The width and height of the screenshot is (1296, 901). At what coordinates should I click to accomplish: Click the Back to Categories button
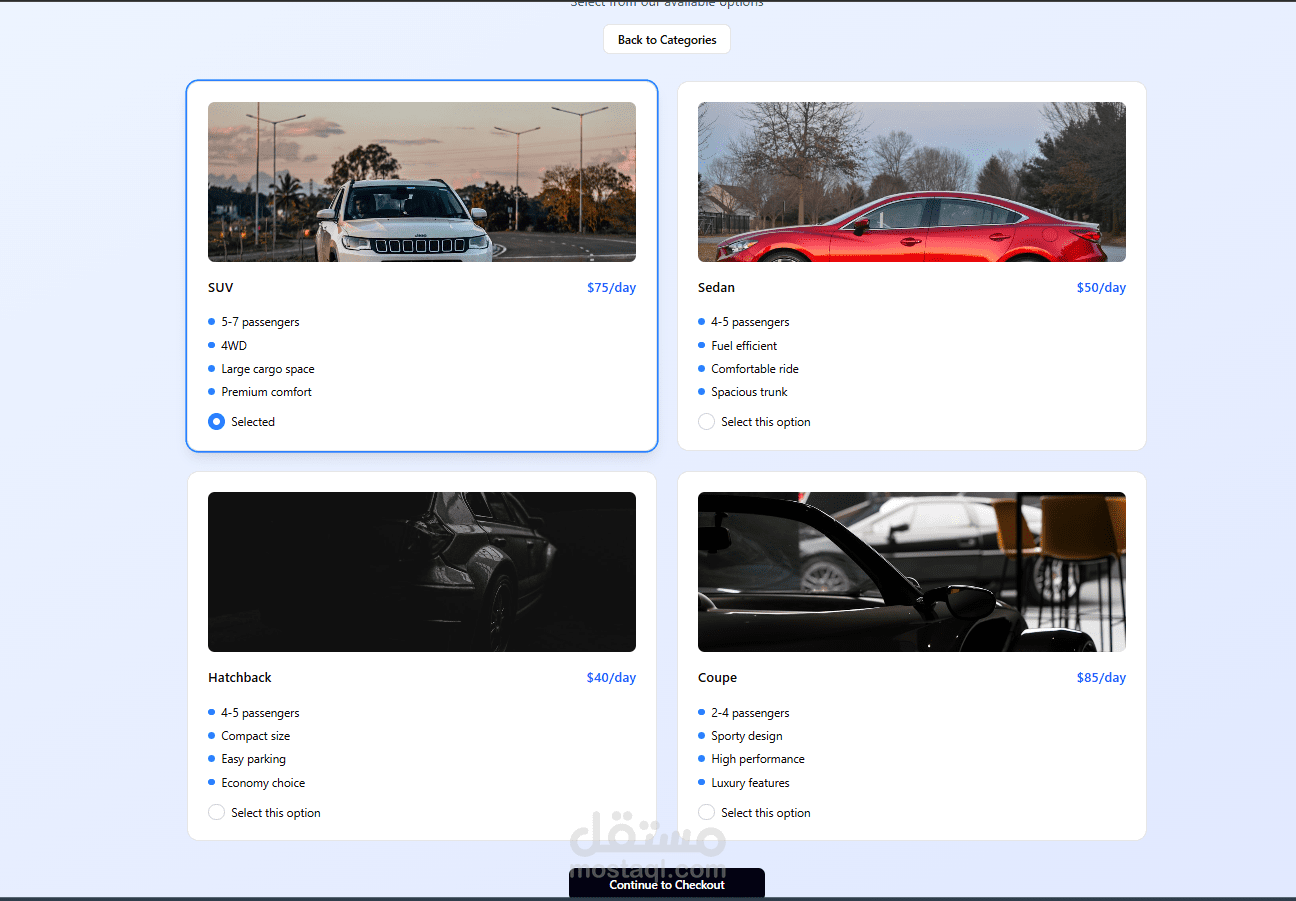[x=666, y=39]
